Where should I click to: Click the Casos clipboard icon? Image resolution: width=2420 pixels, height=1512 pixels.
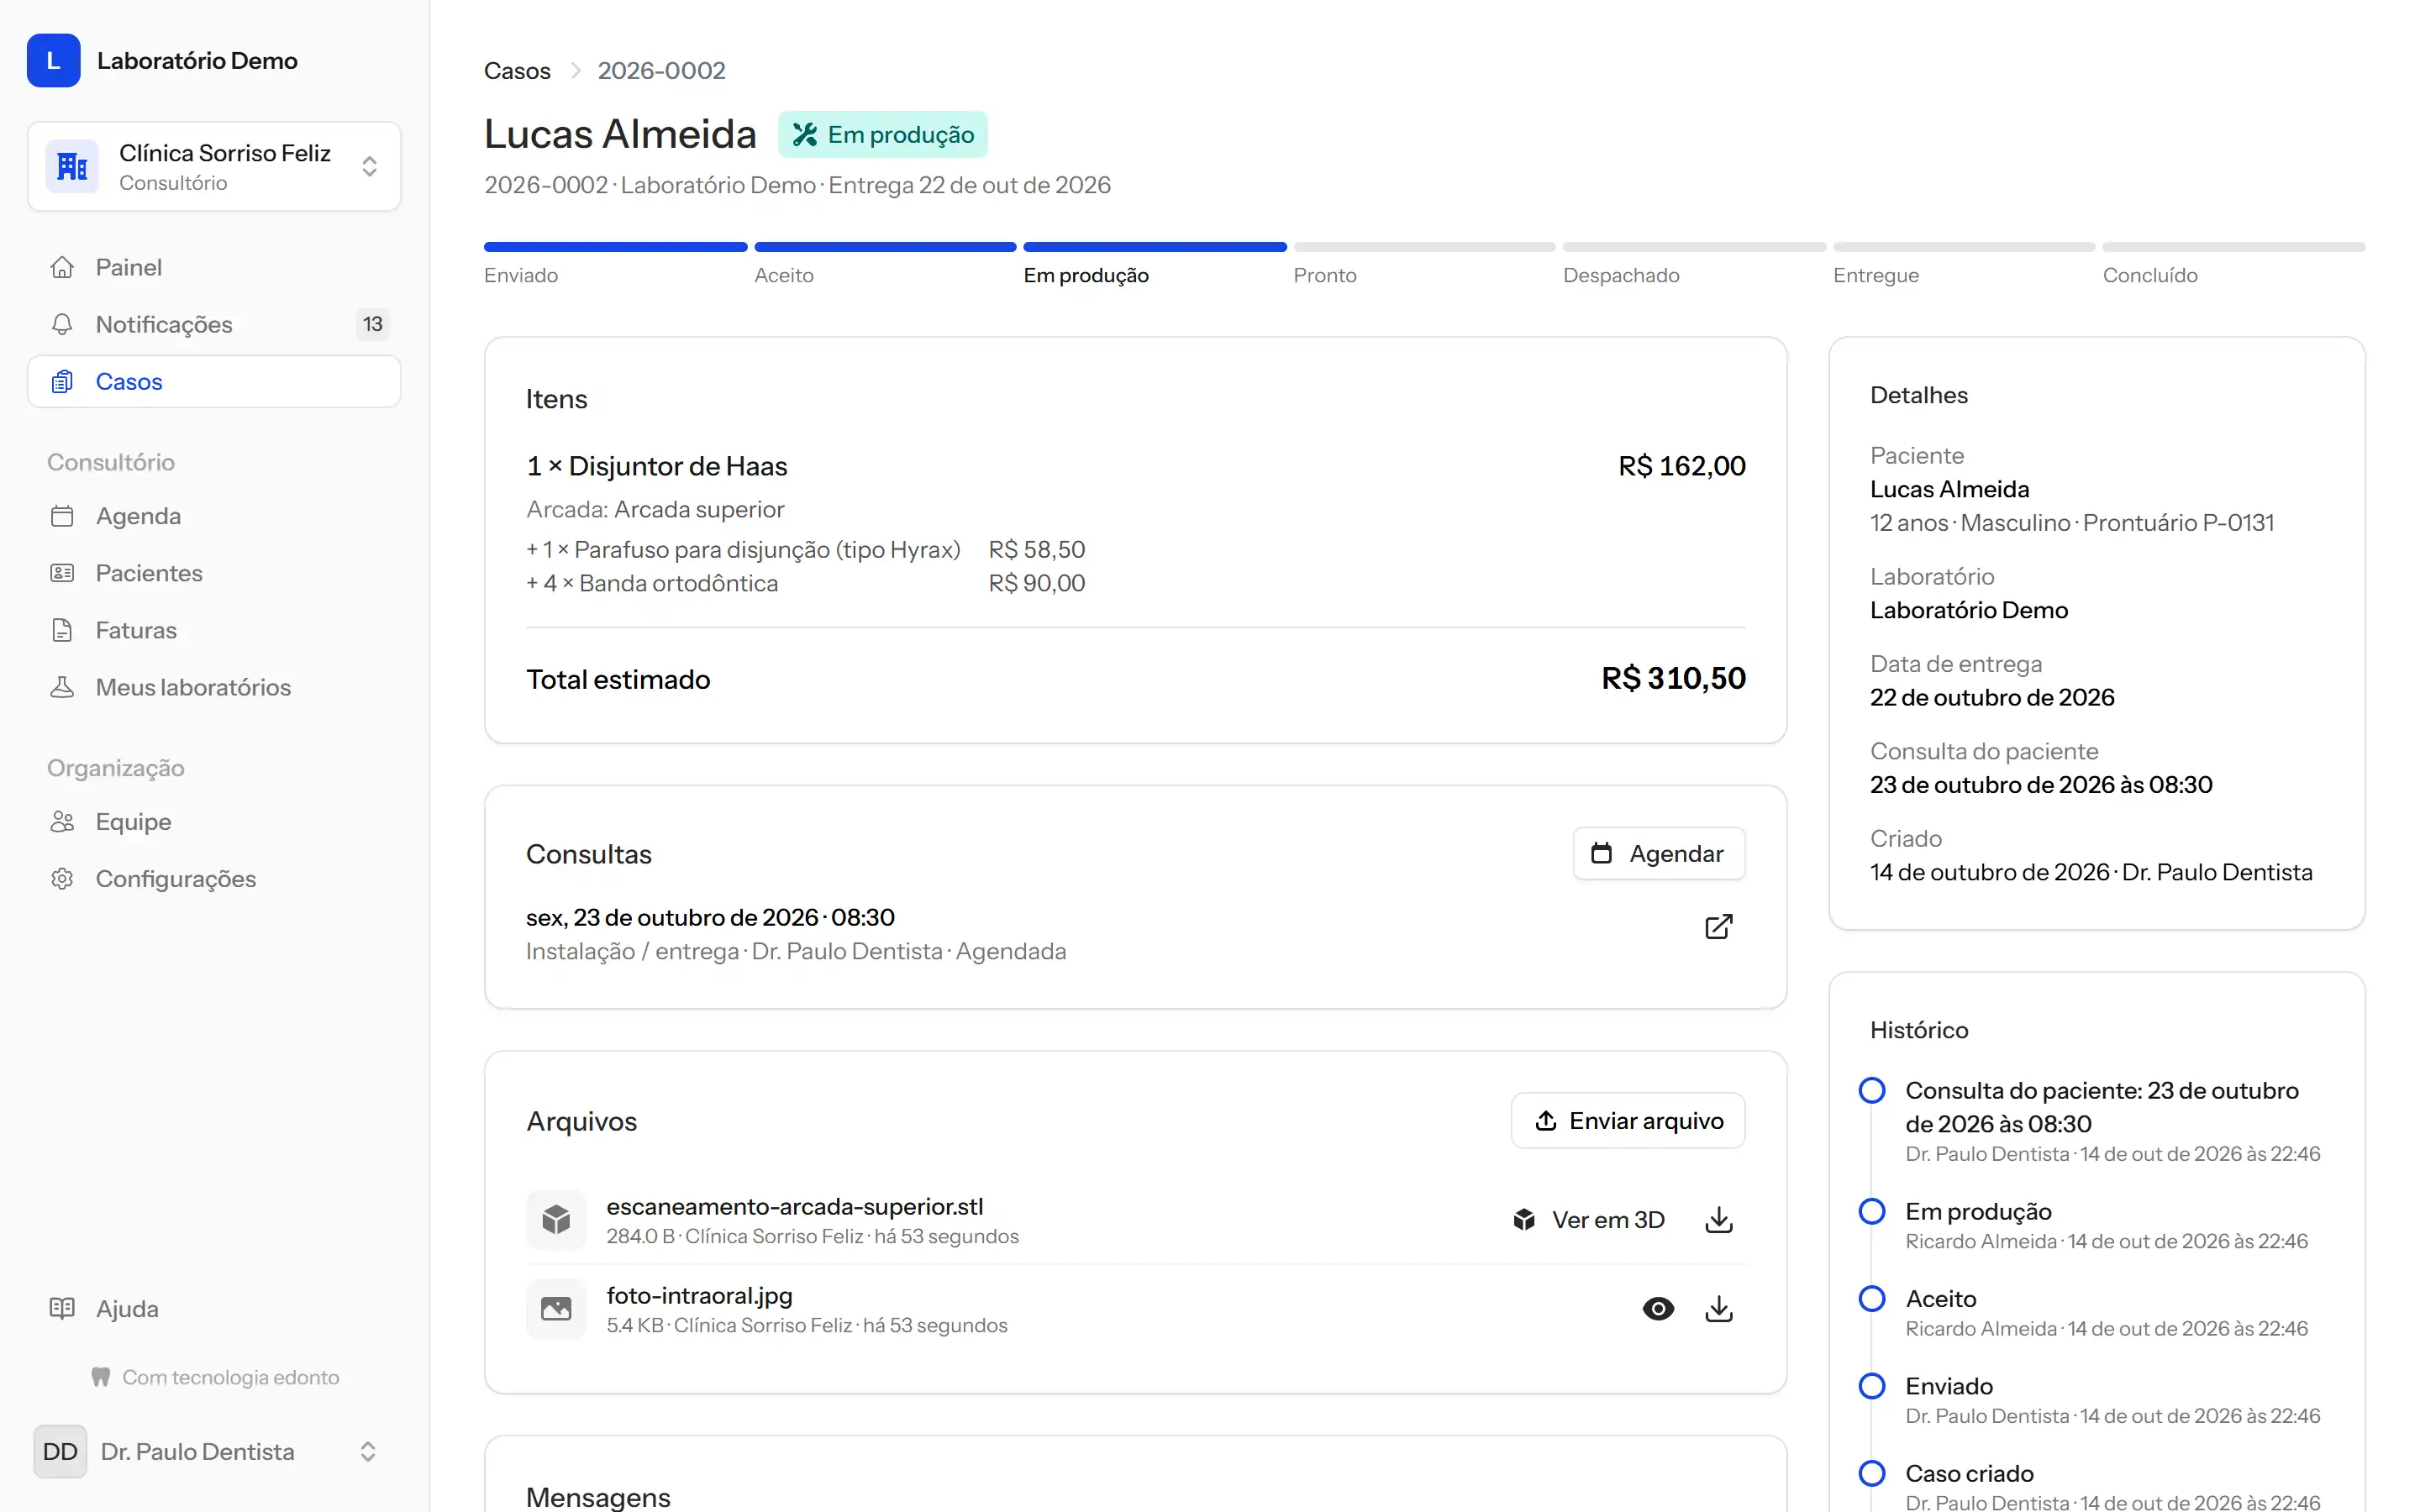coord(62,381)
